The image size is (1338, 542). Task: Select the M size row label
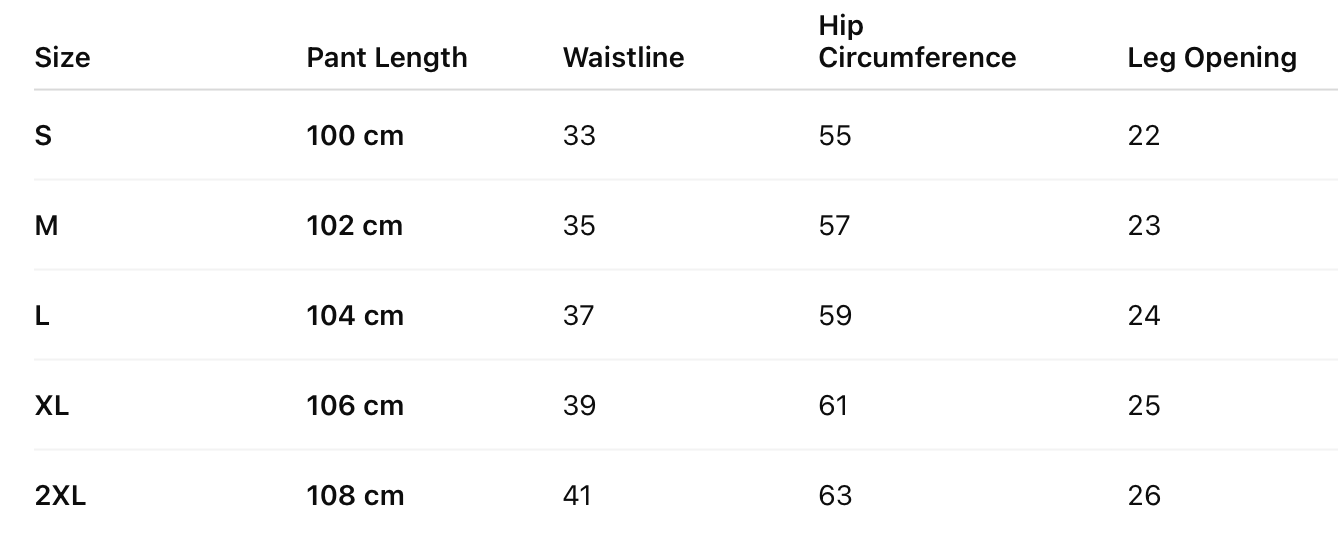point(46,225)
